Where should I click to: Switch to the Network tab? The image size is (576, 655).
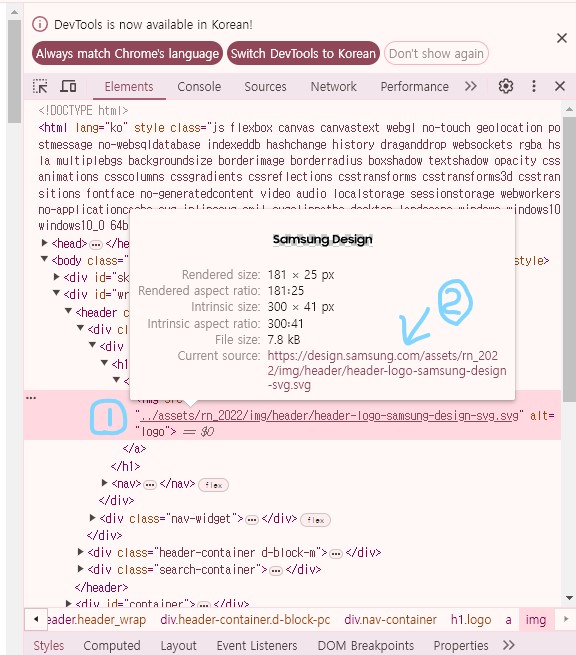pos(333,86)
